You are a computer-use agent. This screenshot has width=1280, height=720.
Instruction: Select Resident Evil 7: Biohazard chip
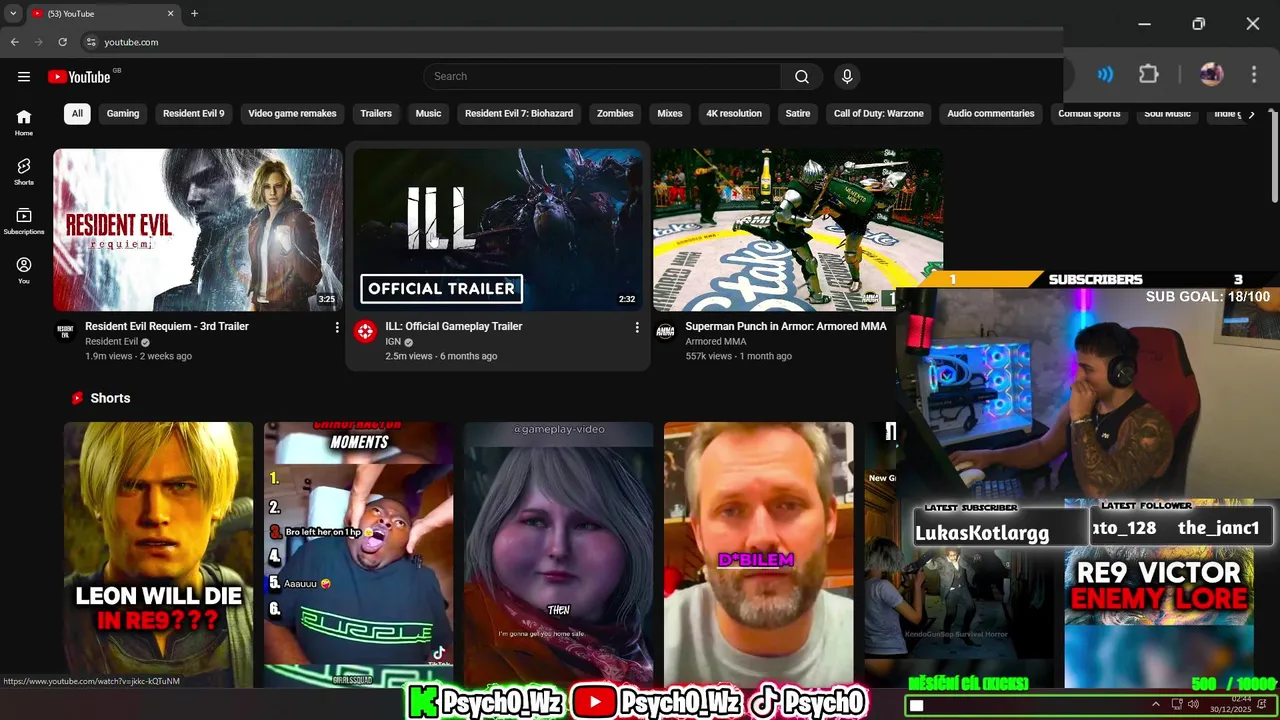pos(519,114)
